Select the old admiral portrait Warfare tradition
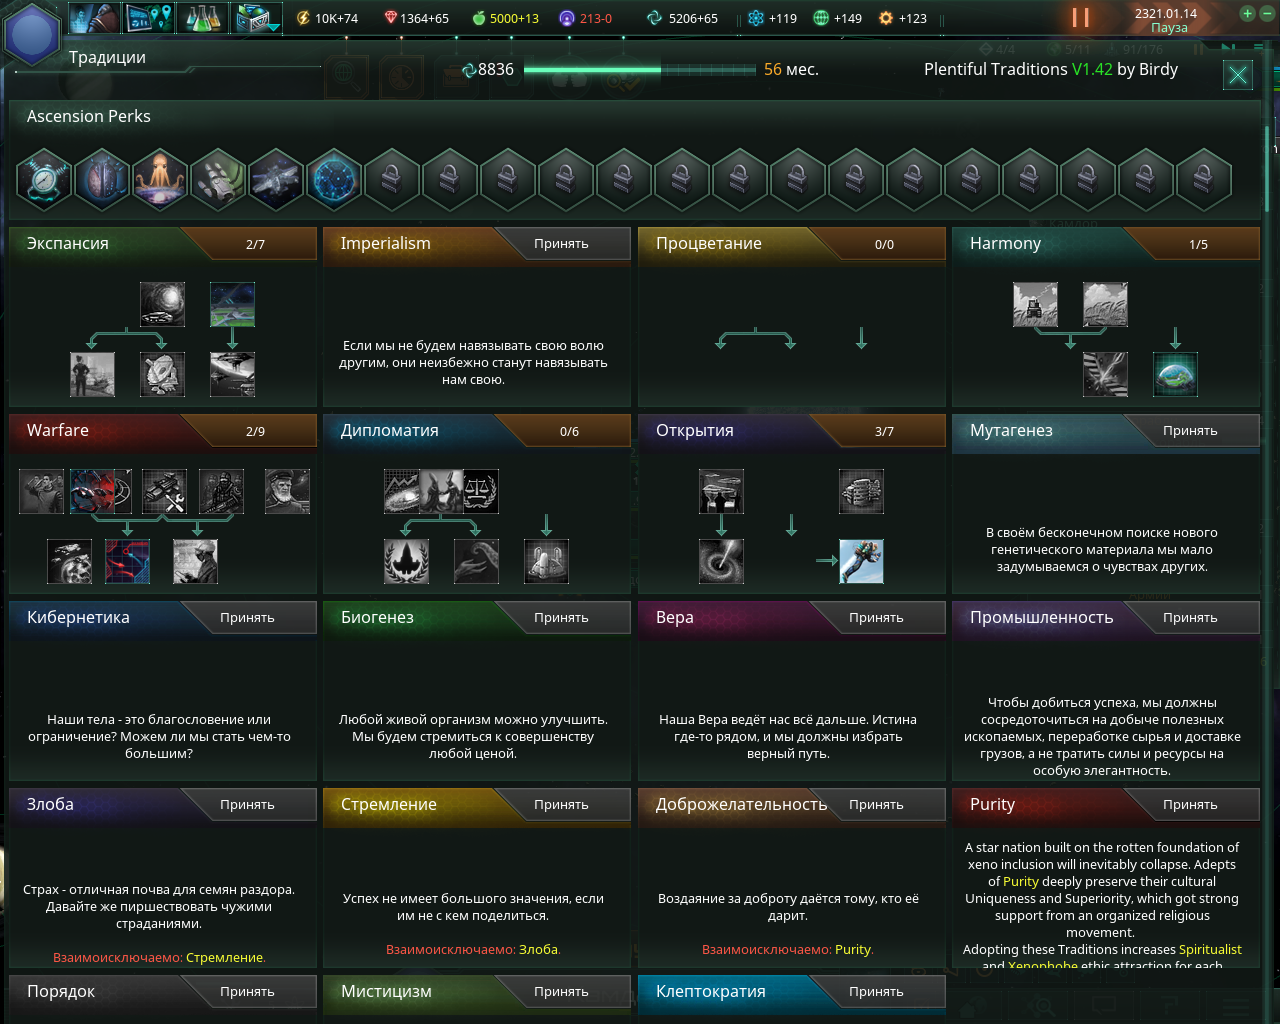This screenshot has width=1280, height=1024. tap(288, 491)
